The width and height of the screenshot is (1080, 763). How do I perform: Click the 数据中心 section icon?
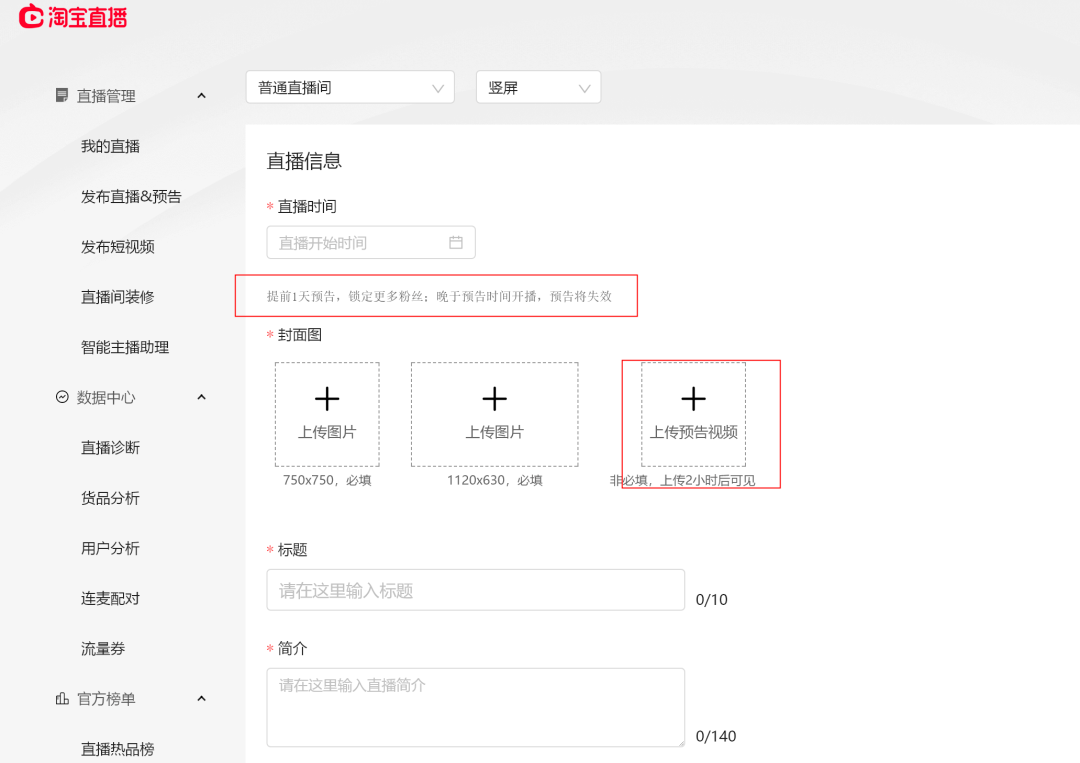point(62,397)
